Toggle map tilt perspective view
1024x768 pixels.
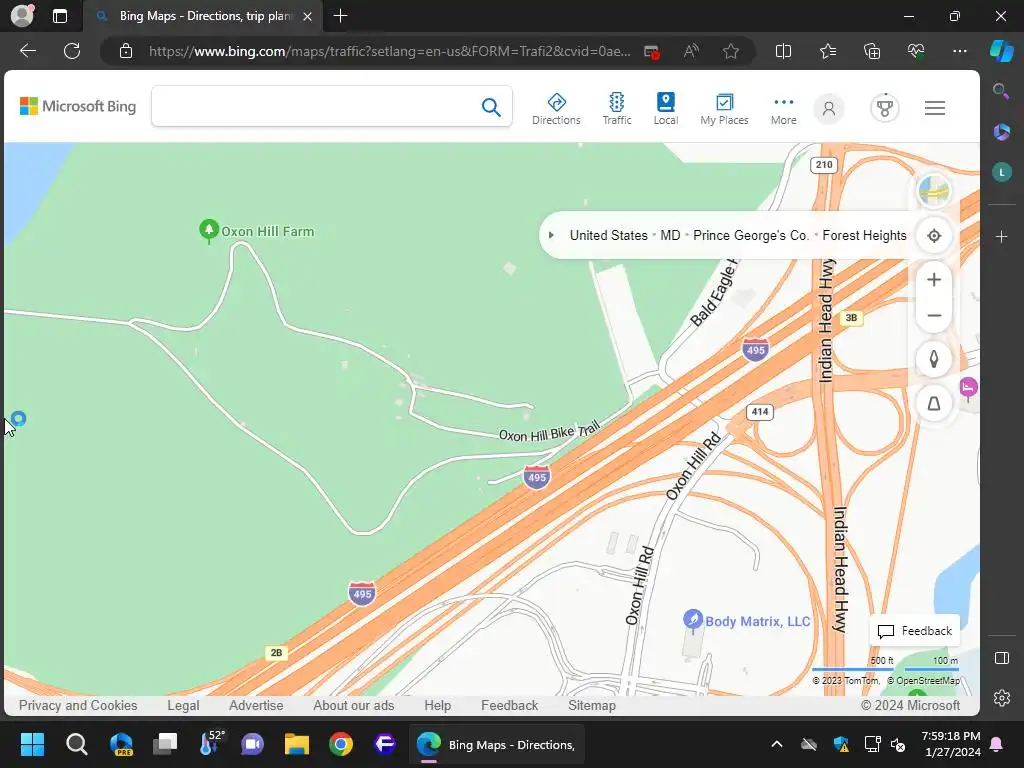pyautogui.click(x=934, y=404)
